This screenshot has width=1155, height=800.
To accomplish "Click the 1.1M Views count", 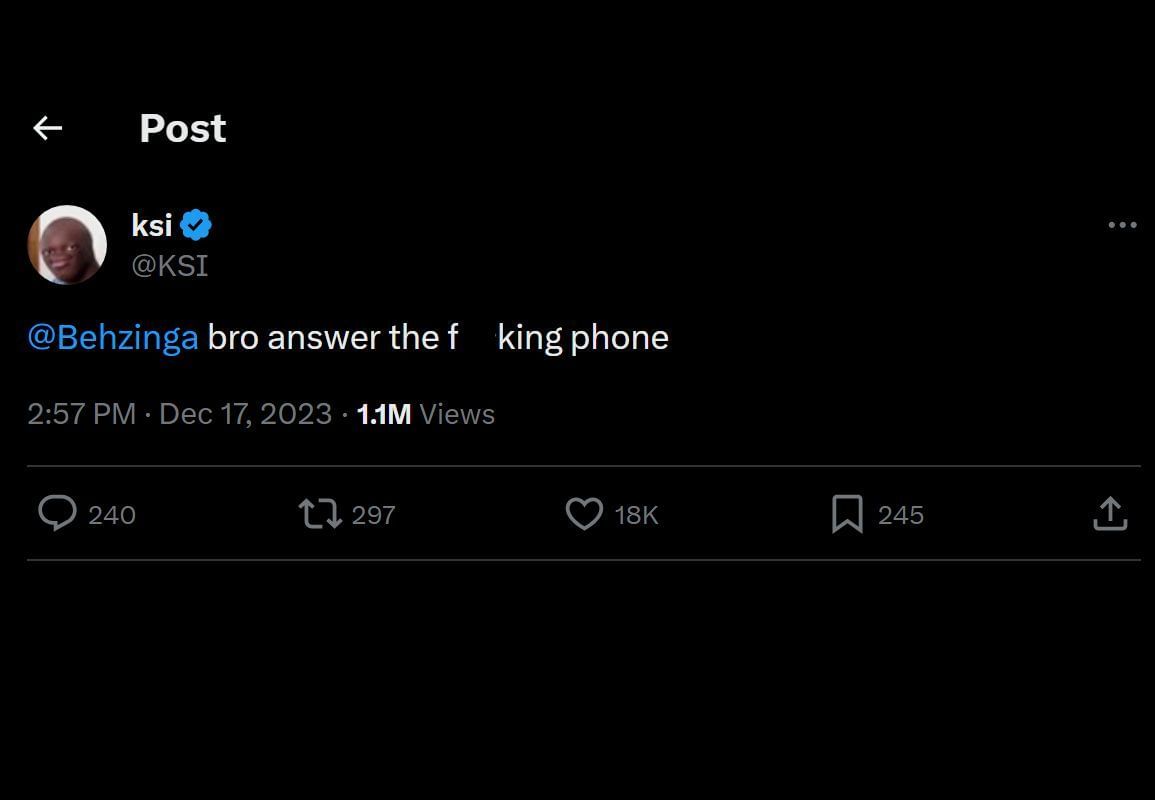I will pyautogui.click(x=425, y=414).
